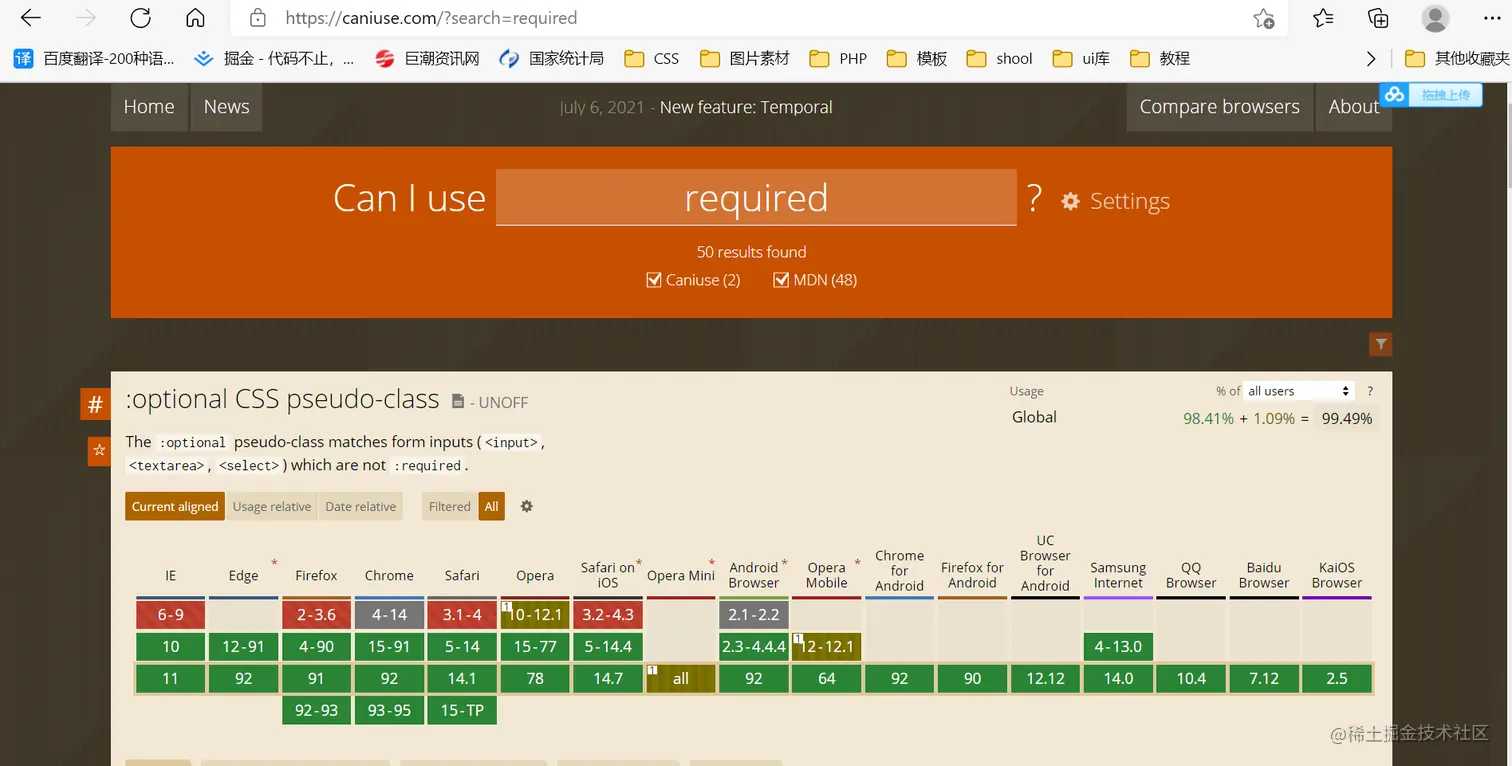Open the table settings gear next to All
The height and width of the screenshot is (766, 1512).
pyautogui.click(x=527, y=506)
